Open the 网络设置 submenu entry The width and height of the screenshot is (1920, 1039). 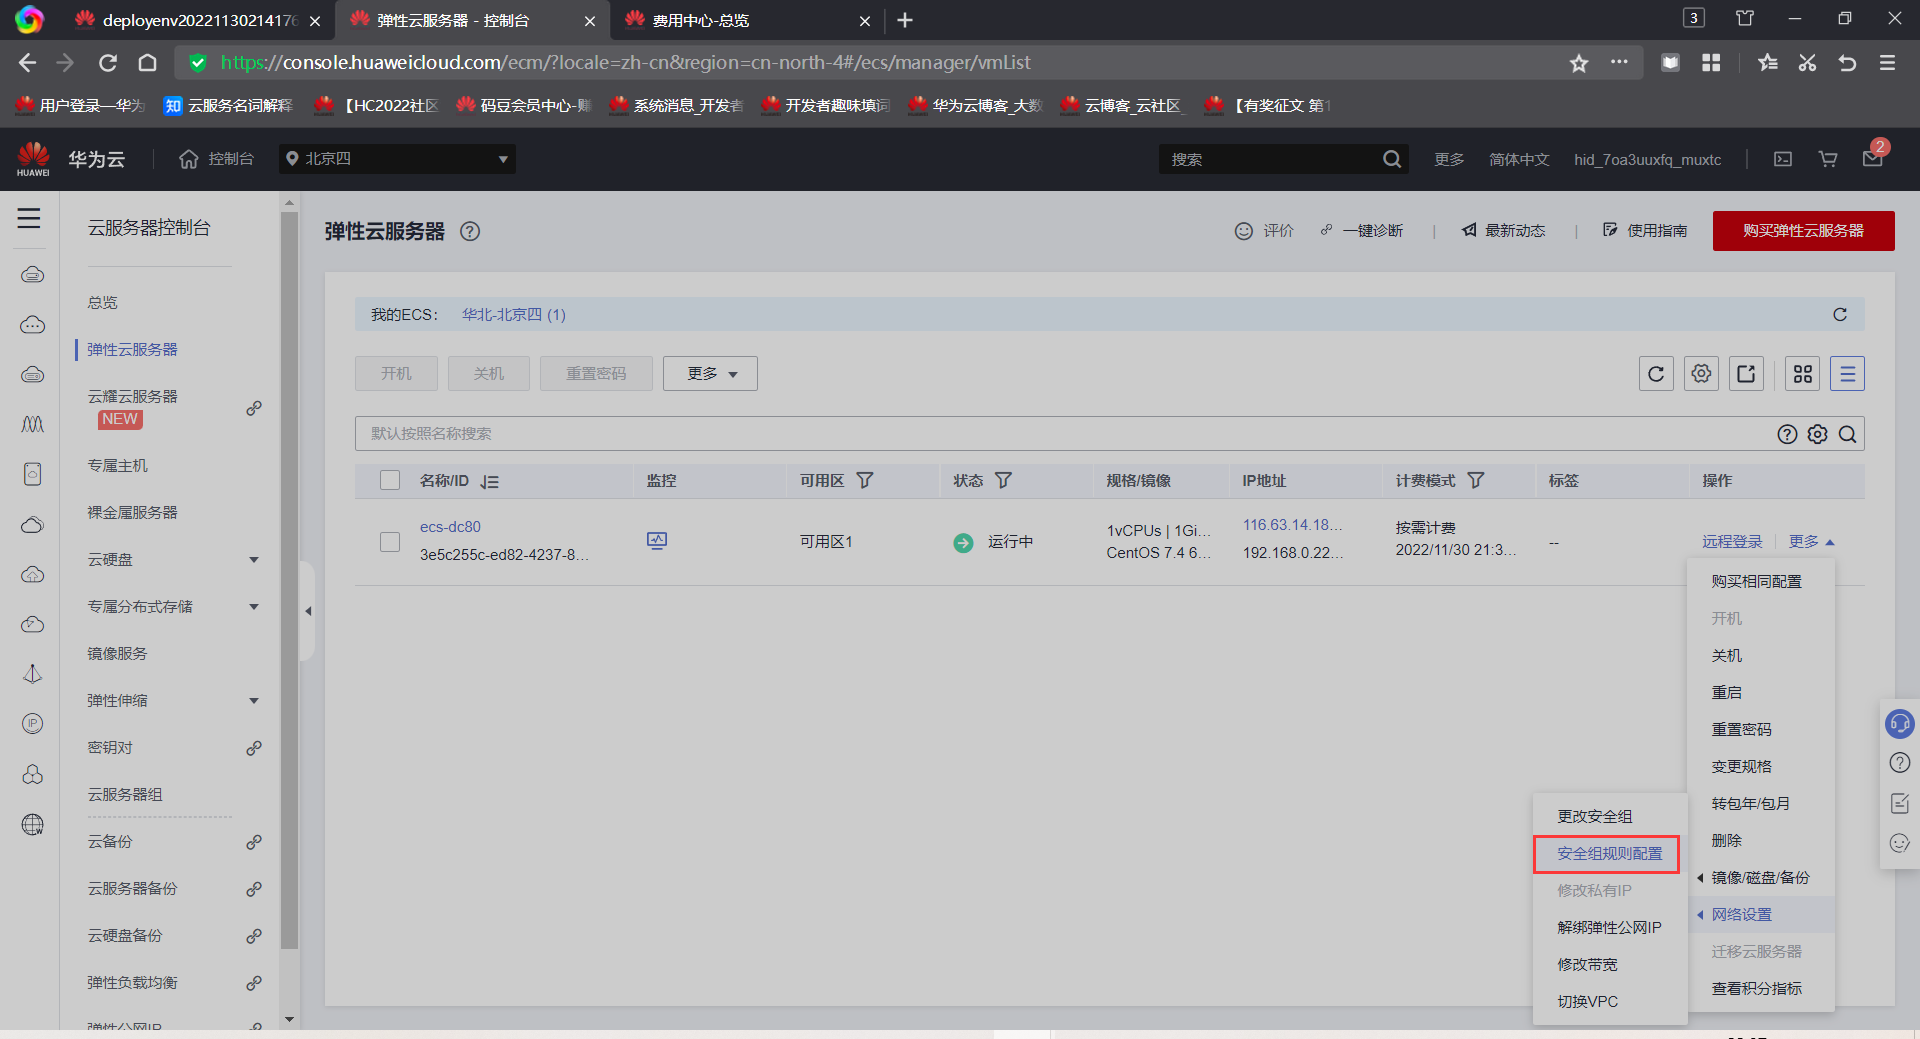click(x=1761, y=915)
